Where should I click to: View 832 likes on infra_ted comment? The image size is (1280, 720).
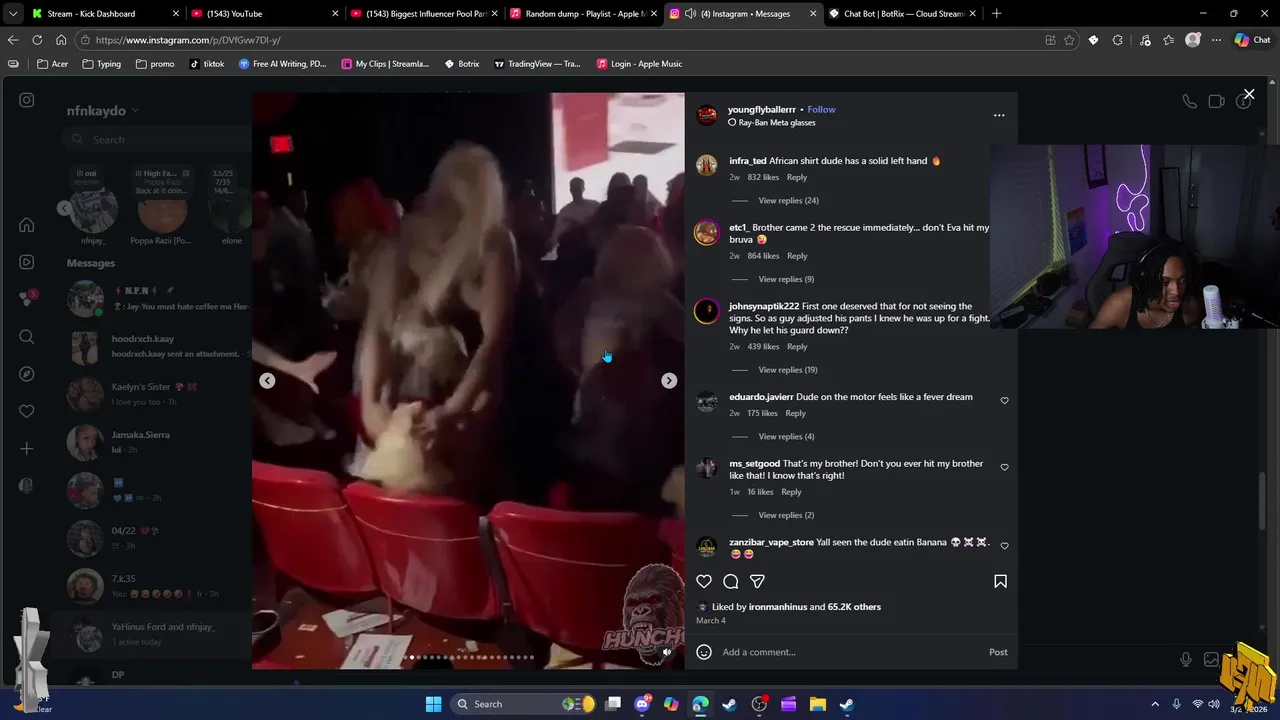coord(763,177)
